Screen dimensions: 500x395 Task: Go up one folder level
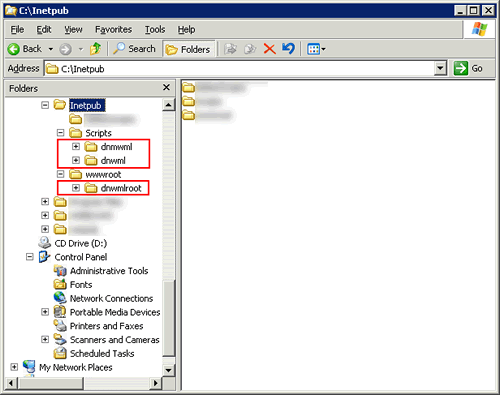pos(96,49)
